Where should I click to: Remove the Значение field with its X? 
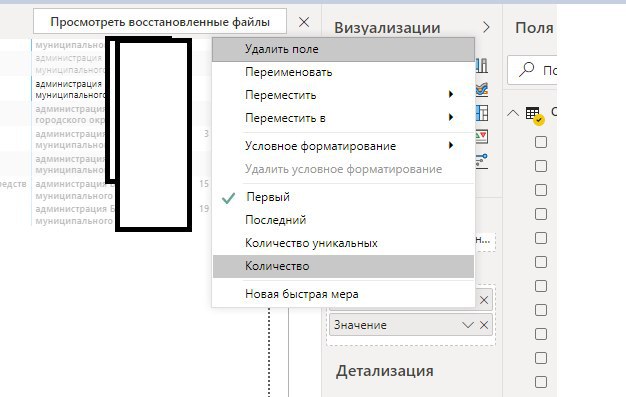[484, 325]
